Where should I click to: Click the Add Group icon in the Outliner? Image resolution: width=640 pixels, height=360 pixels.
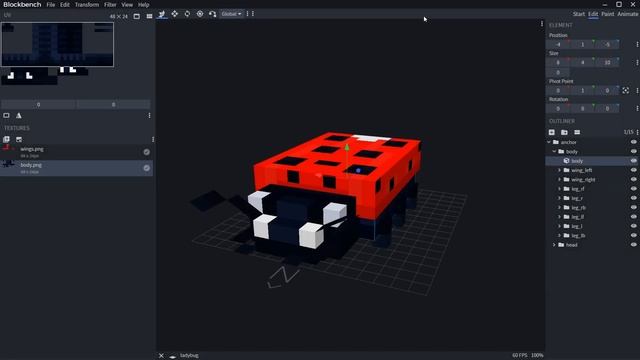tap(564, 132)
